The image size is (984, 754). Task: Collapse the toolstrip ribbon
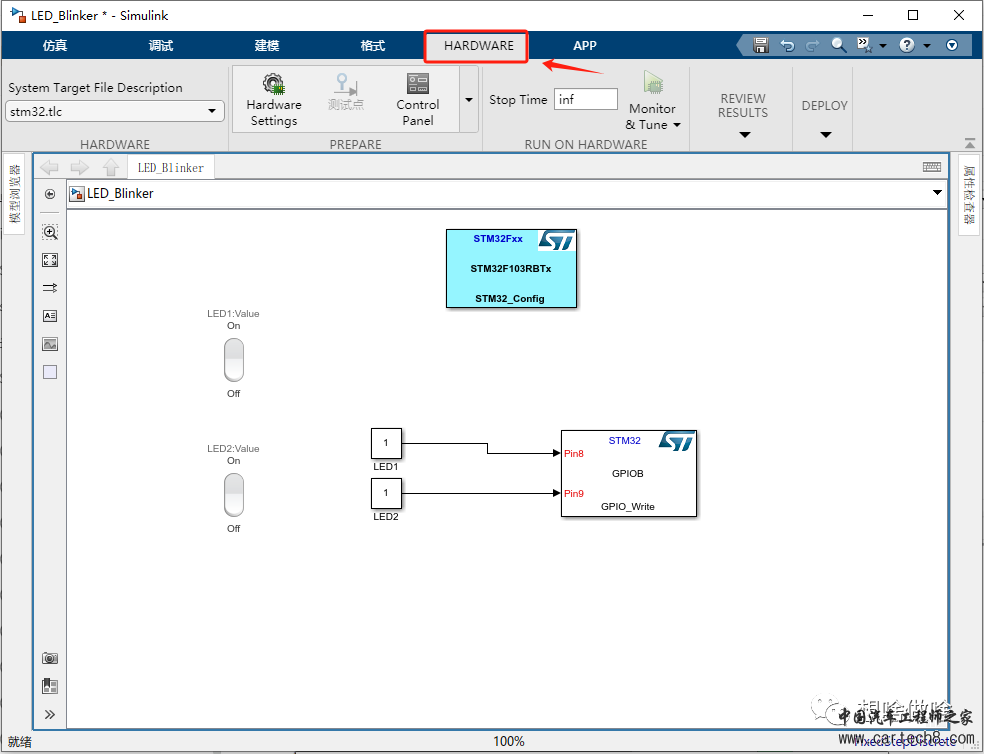click(970, 143)
